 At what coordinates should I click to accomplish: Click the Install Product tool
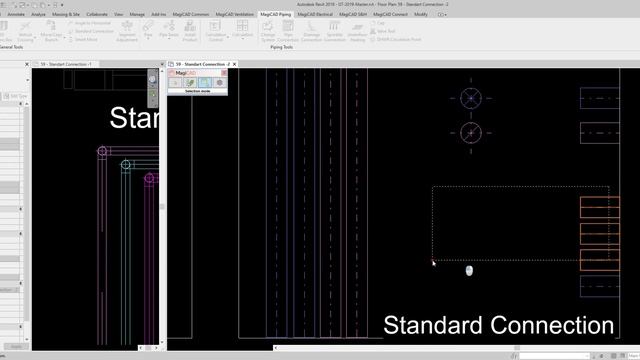pos(190,31)
